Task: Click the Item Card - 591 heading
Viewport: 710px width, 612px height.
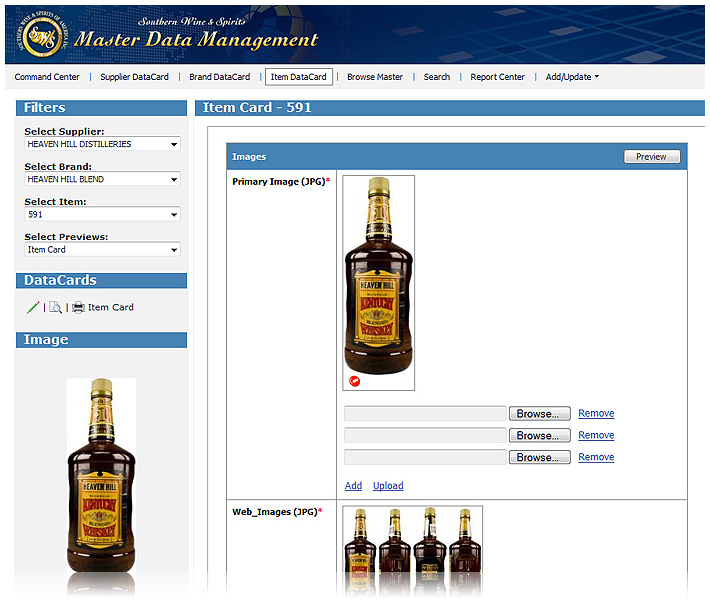Action: tap(257, 107)
